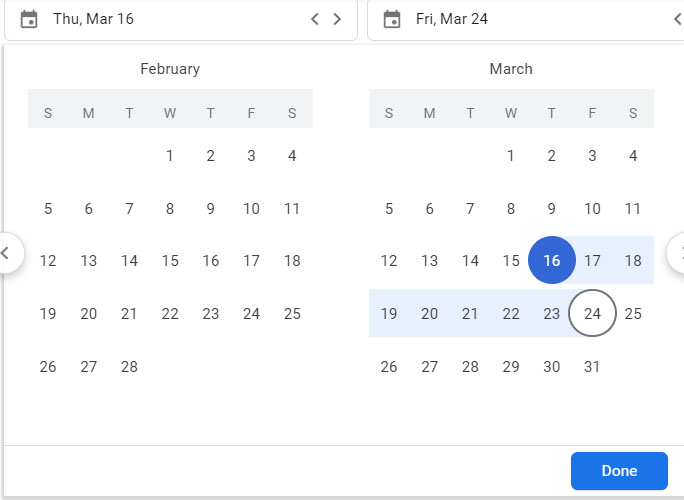Pick March 20 in the highlighted range
684x500 pixels.
(x=429, y=314)
